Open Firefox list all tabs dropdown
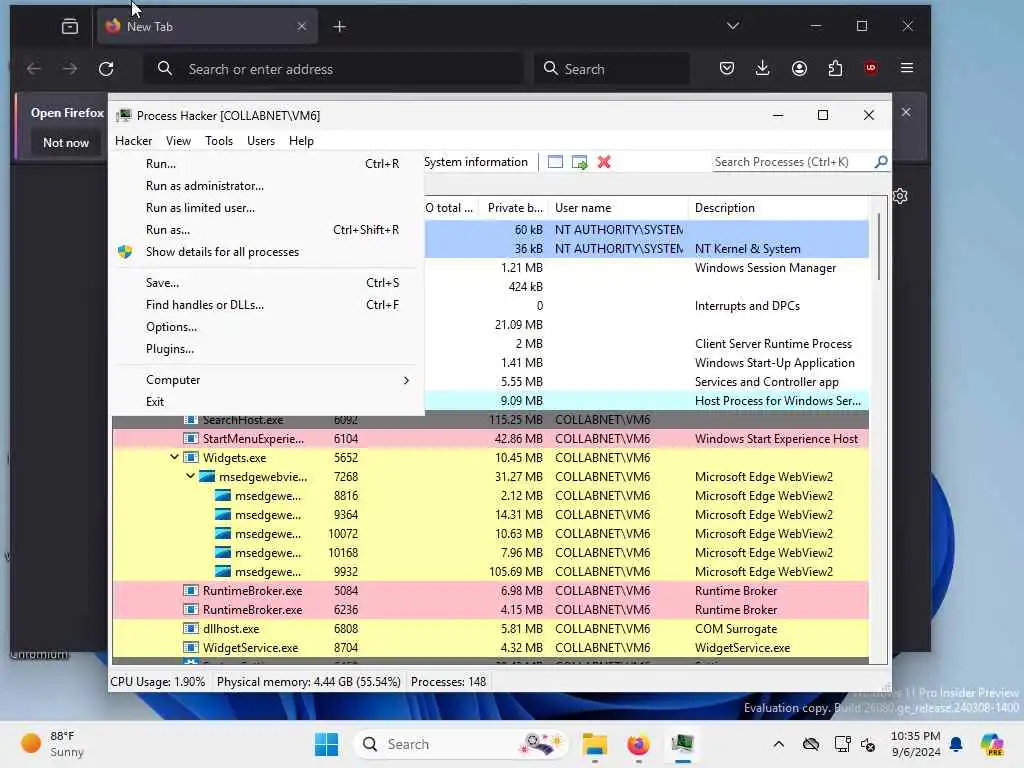The height and width of the screenshot is (768, 1024). [x=733, y=26]
